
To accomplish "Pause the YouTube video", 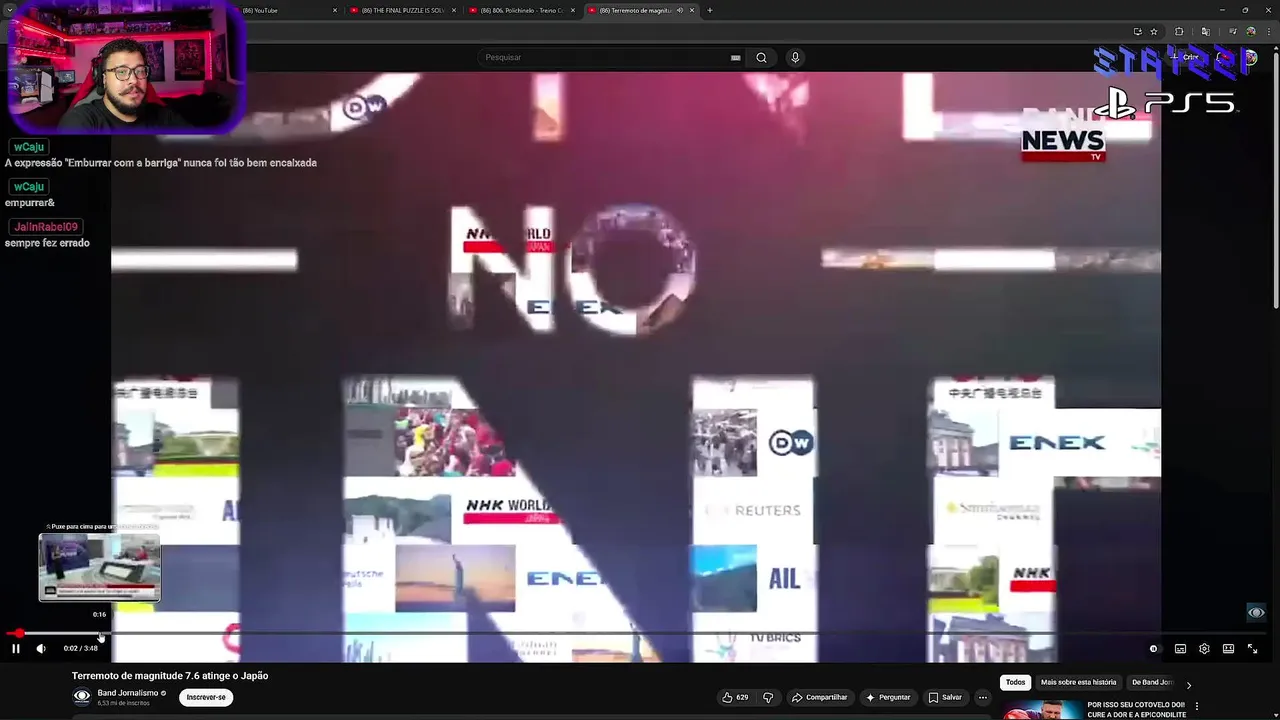I will click(x=16, y=649).
